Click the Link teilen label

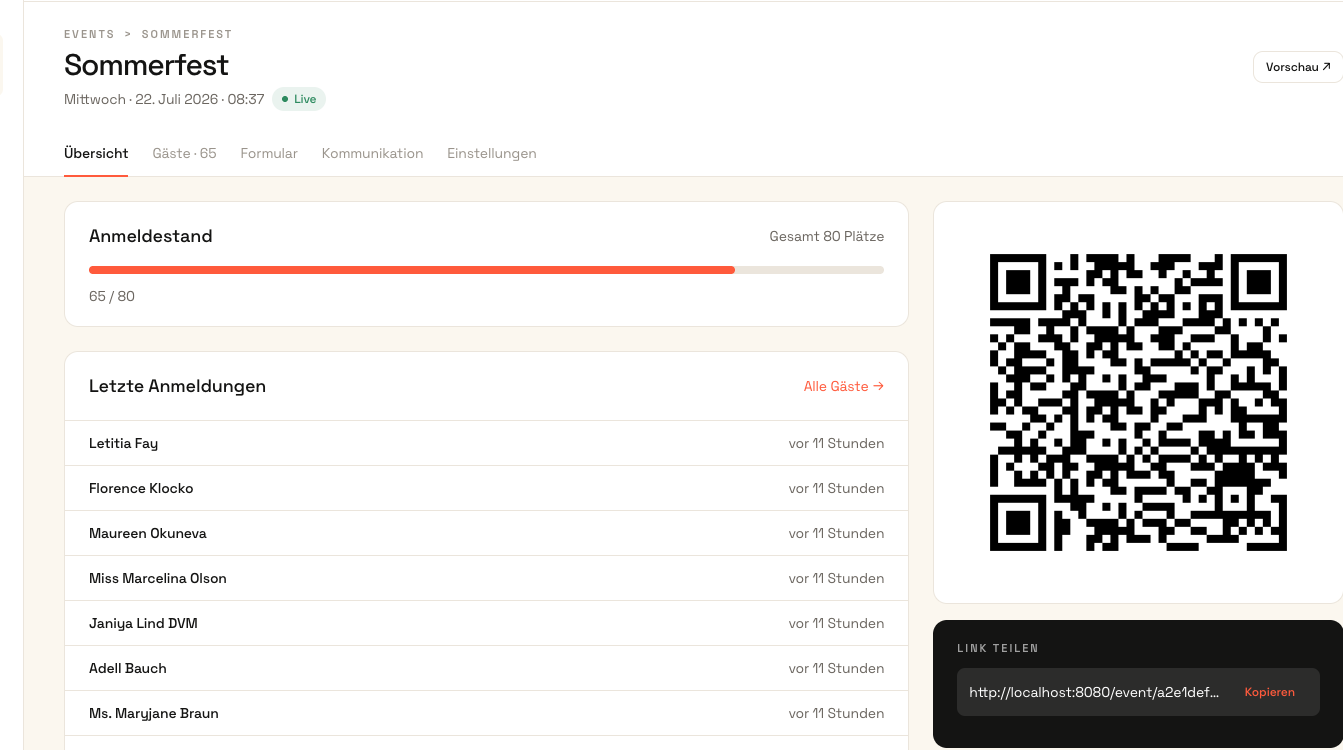click(x=998, y=648)
